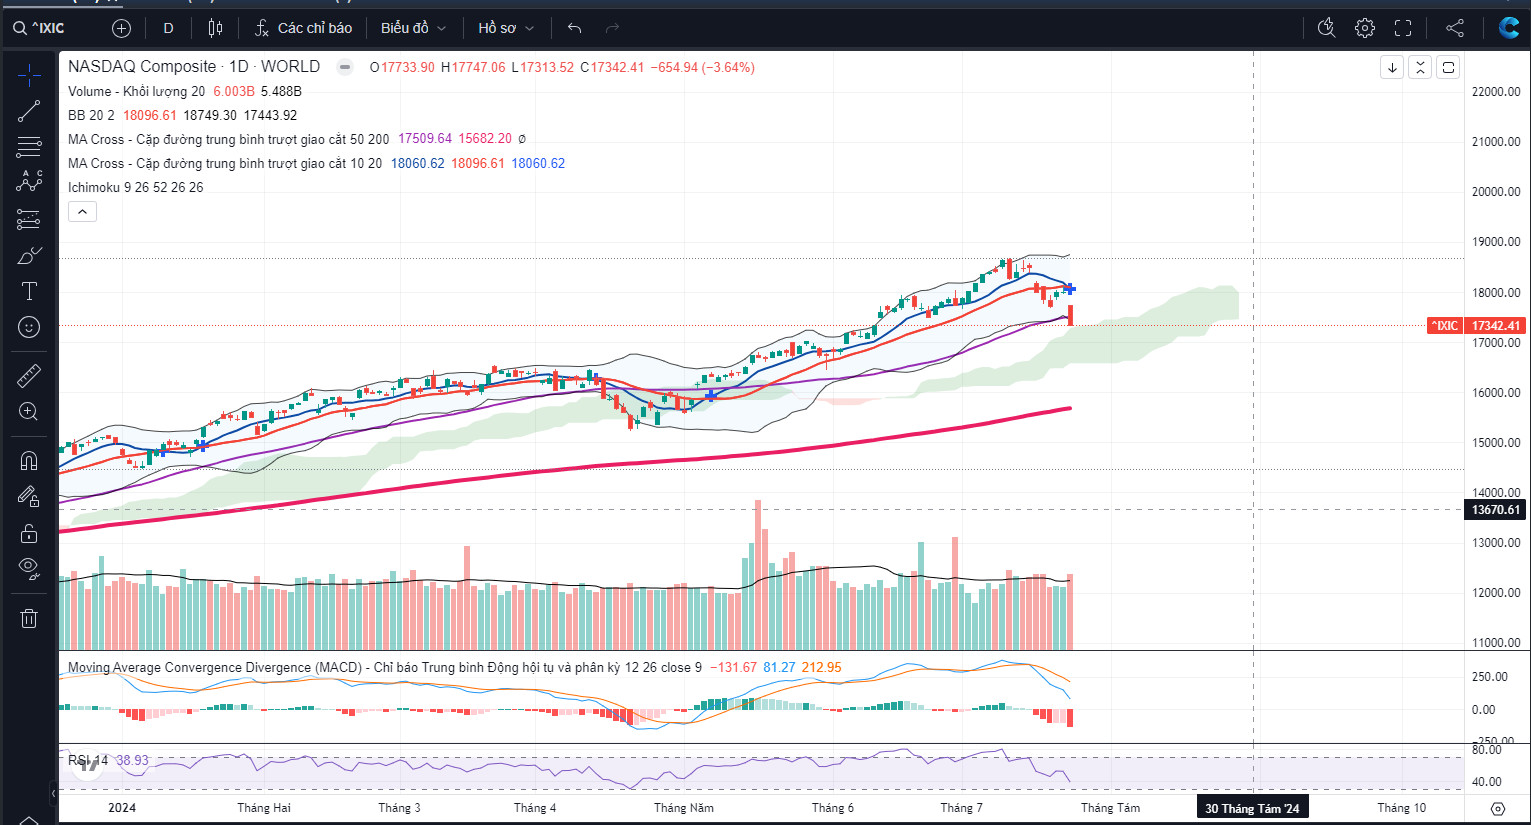Toggle hide all drawings eye

pyautogui.click(x=29, y=569)
